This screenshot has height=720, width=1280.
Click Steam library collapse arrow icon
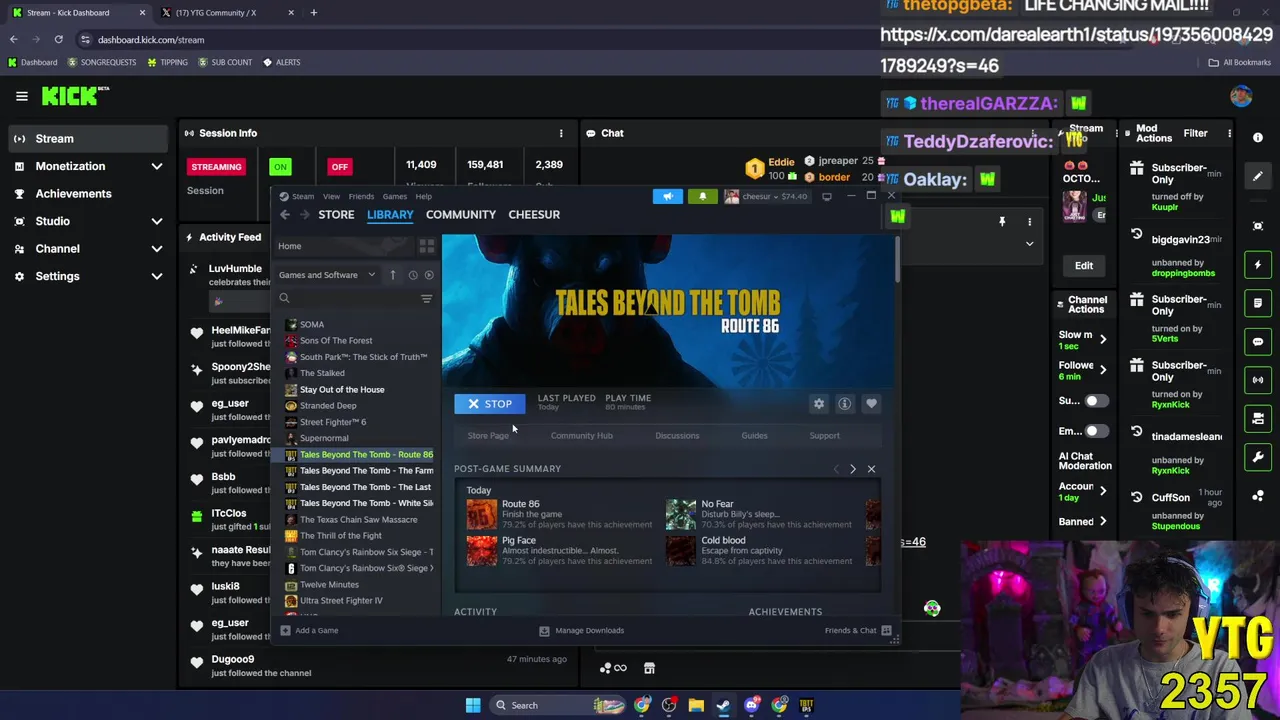point(393,275)
